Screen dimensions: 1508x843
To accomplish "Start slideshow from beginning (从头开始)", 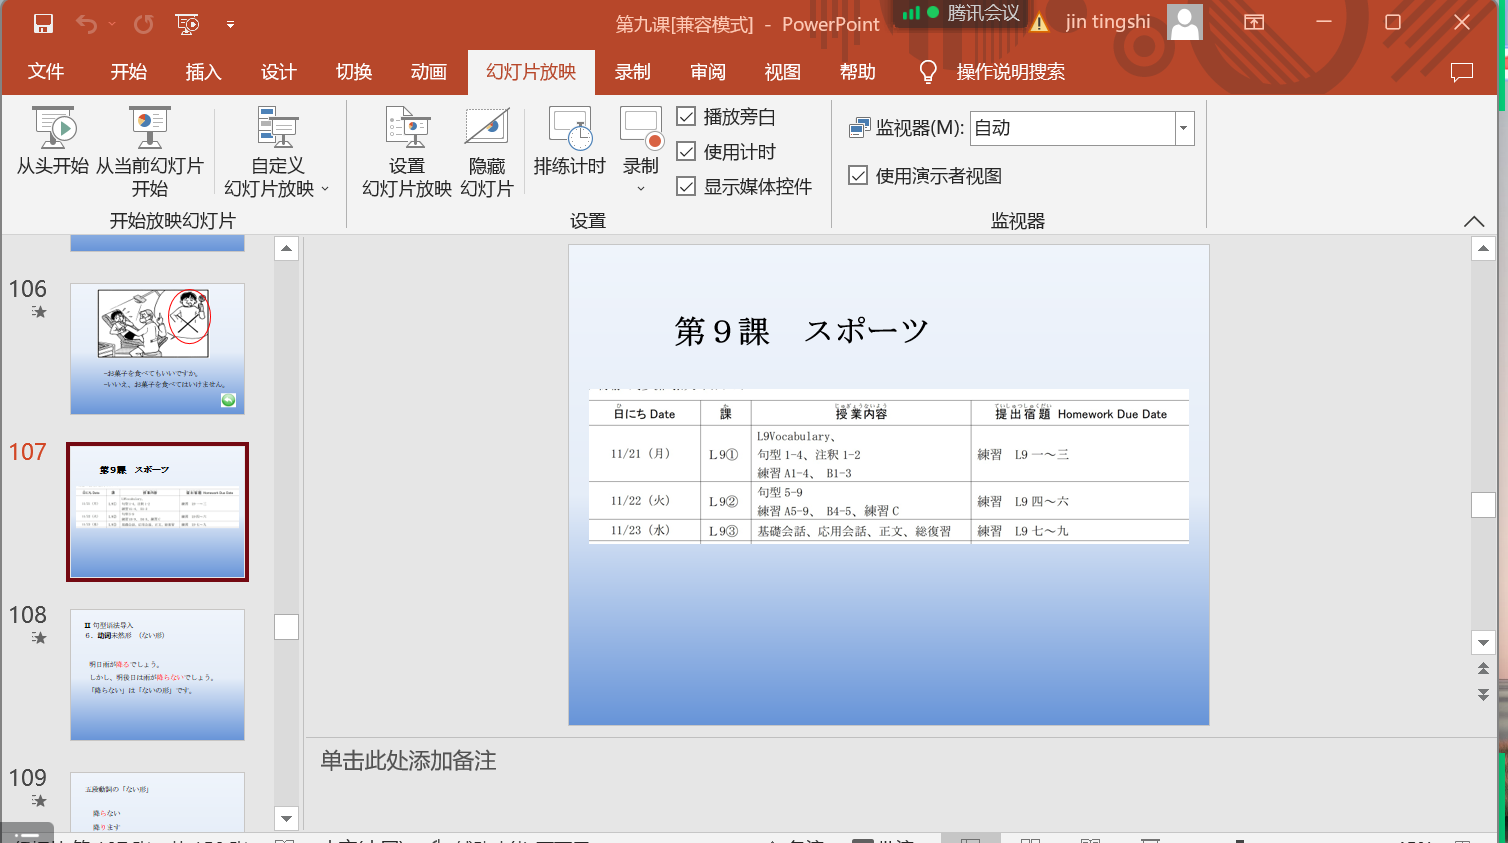I will coord(53,128).
